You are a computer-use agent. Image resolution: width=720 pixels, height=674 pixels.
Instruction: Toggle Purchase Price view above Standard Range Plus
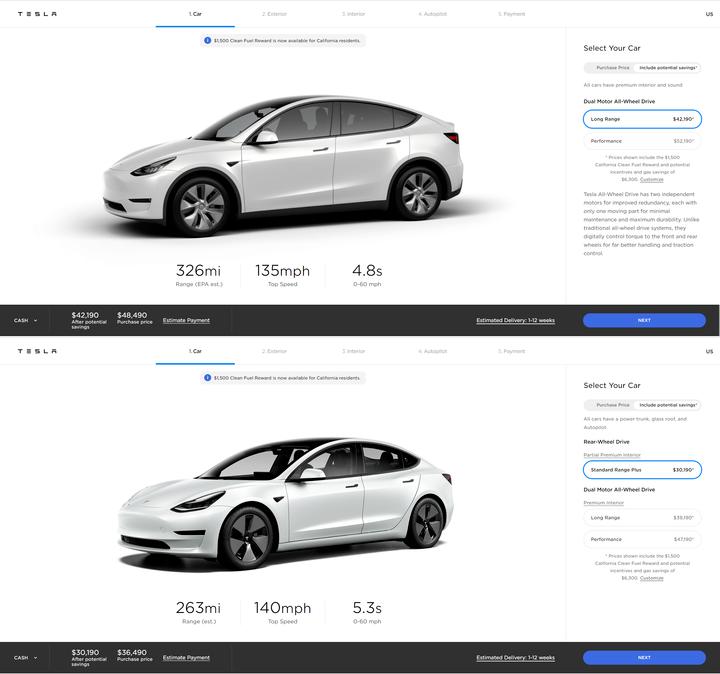pyautogui.click(x=613, y=405)
